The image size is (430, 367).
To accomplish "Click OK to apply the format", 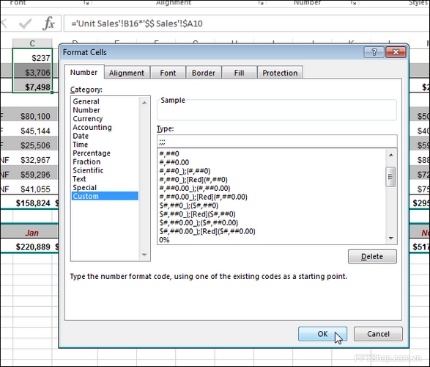I will (x=322, y=334).
